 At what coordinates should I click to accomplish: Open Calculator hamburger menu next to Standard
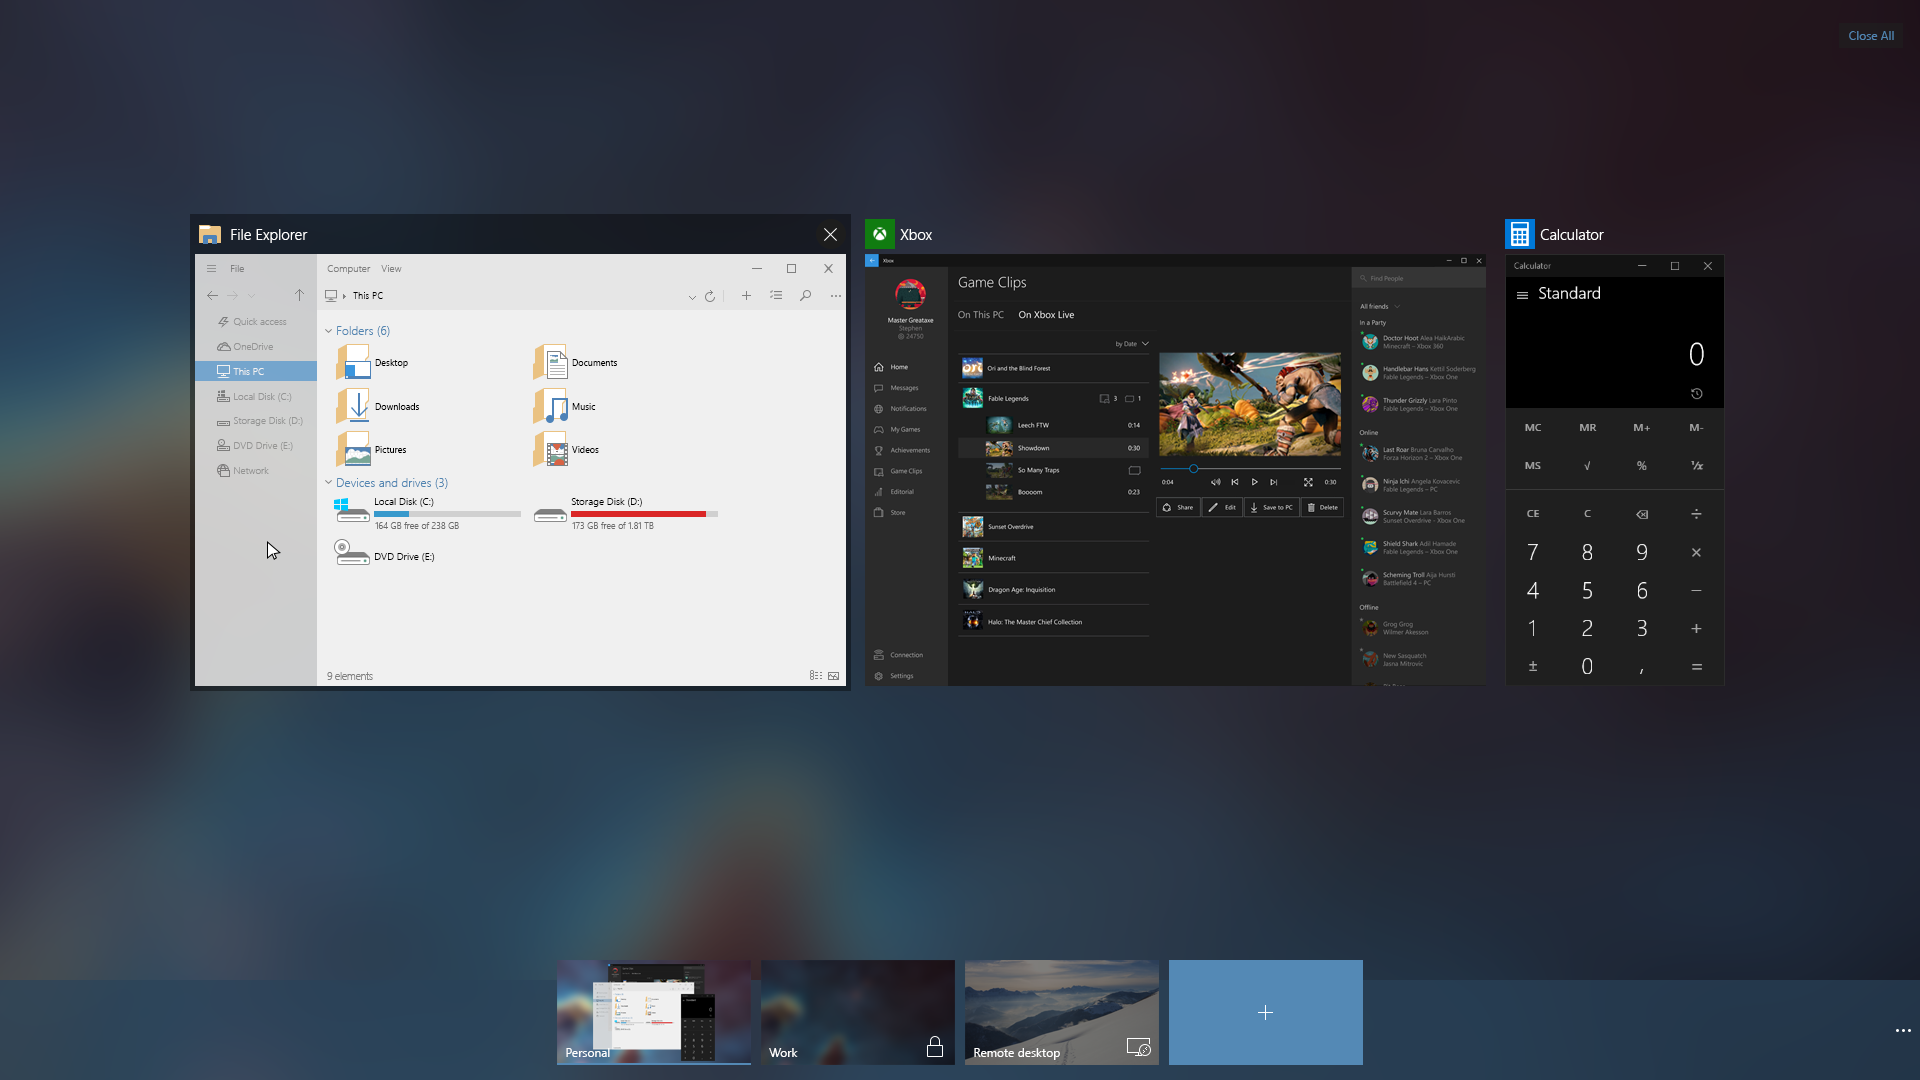[1522, 295]
